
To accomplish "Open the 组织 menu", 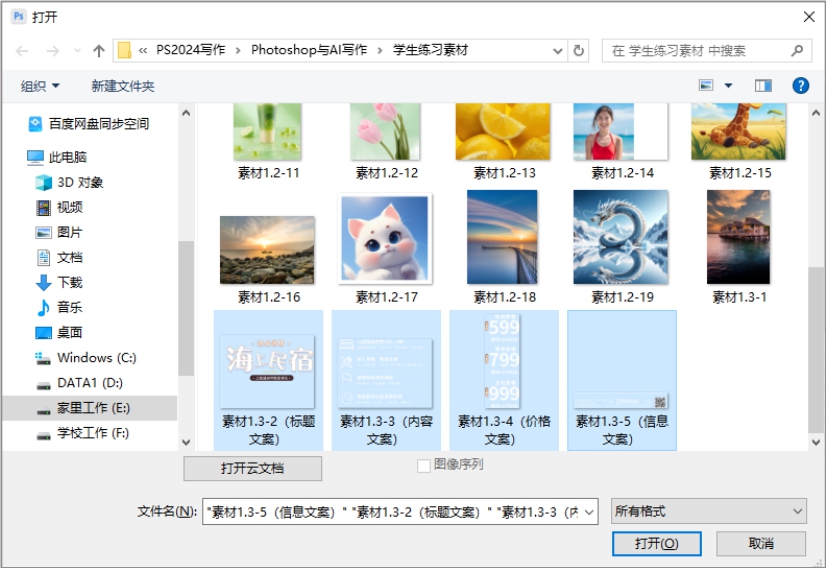I will (x=40, y=86).
